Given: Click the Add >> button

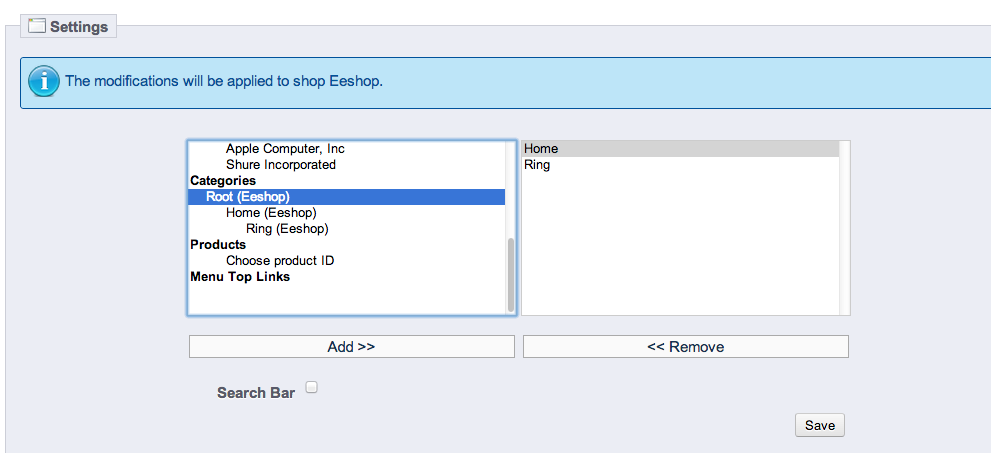Looking at the screenshot, I should [x=351, y=347].
